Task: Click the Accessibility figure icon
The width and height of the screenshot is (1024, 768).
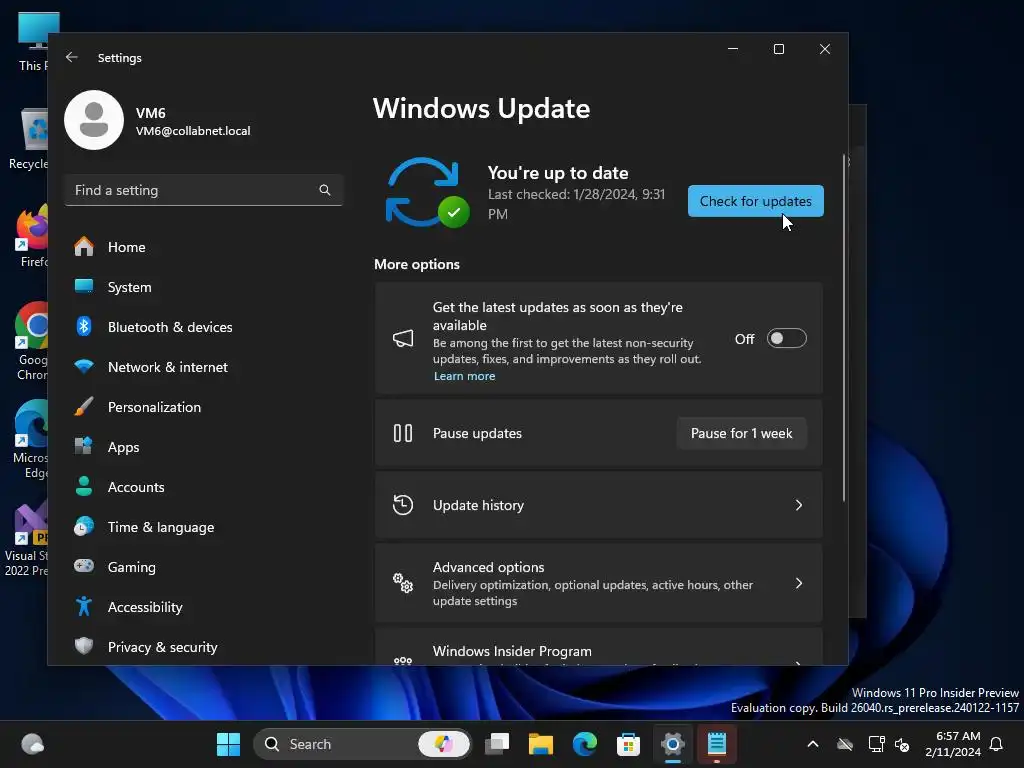Action: (x=84, y=606)
